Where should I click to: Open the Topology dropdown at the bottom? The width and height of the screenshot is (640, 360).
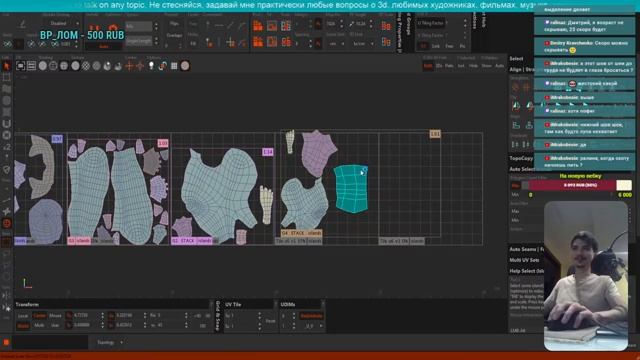pos(109,342)
